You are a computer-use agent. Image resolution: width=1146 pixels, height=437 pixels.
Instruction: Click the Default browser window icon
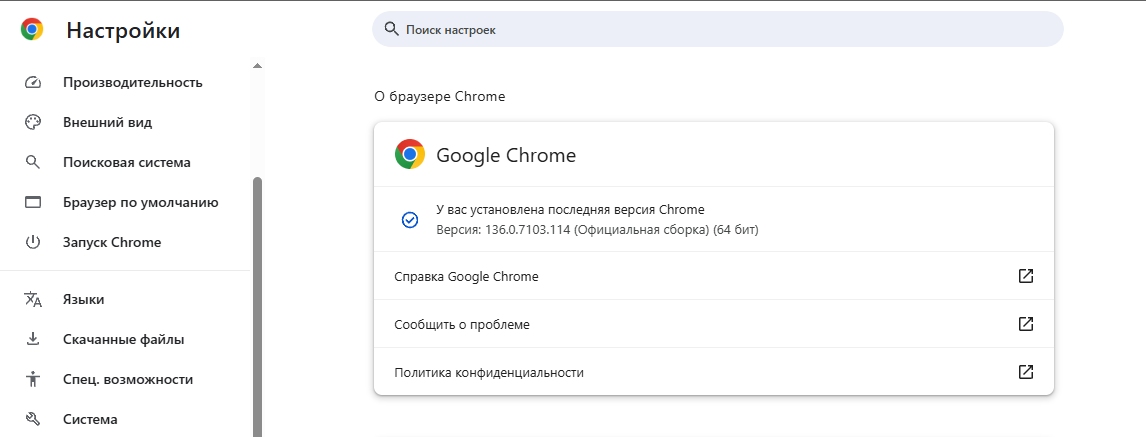33,202
